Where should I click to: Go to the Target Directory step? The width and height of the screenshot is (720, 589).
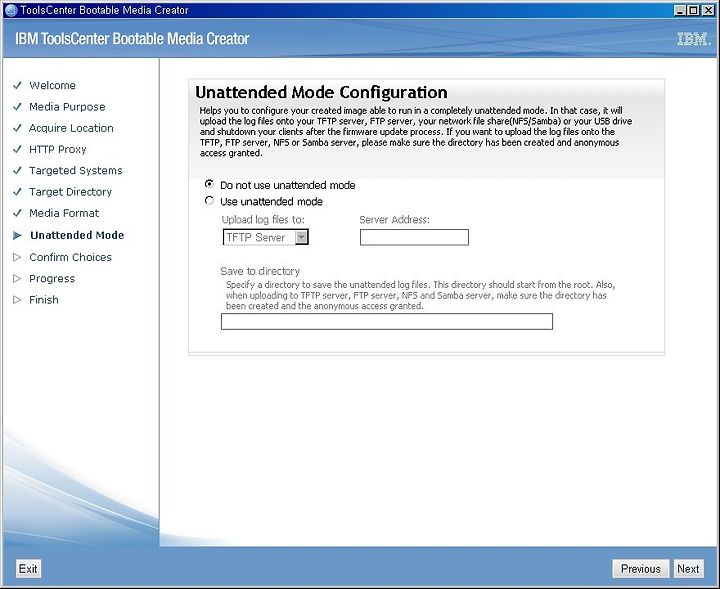click(x=70, y=192)
